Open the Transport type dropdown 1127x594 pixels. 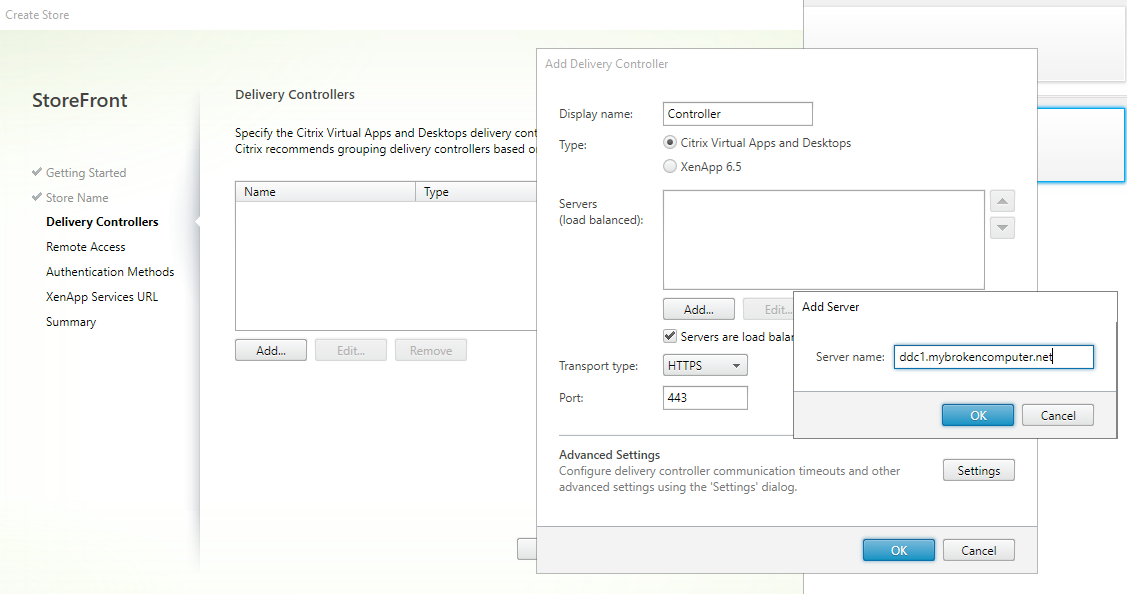(705, 366)
